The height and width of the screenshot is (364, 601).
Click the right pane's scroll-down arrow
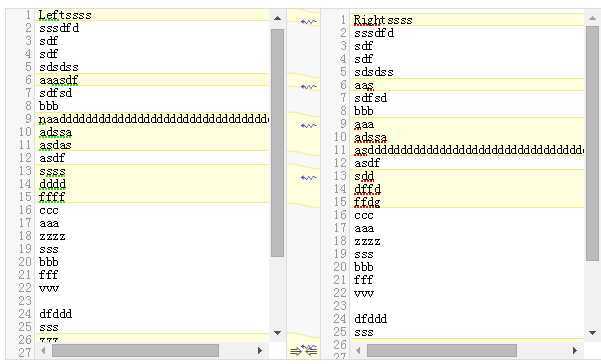click(x=593, y=333)
